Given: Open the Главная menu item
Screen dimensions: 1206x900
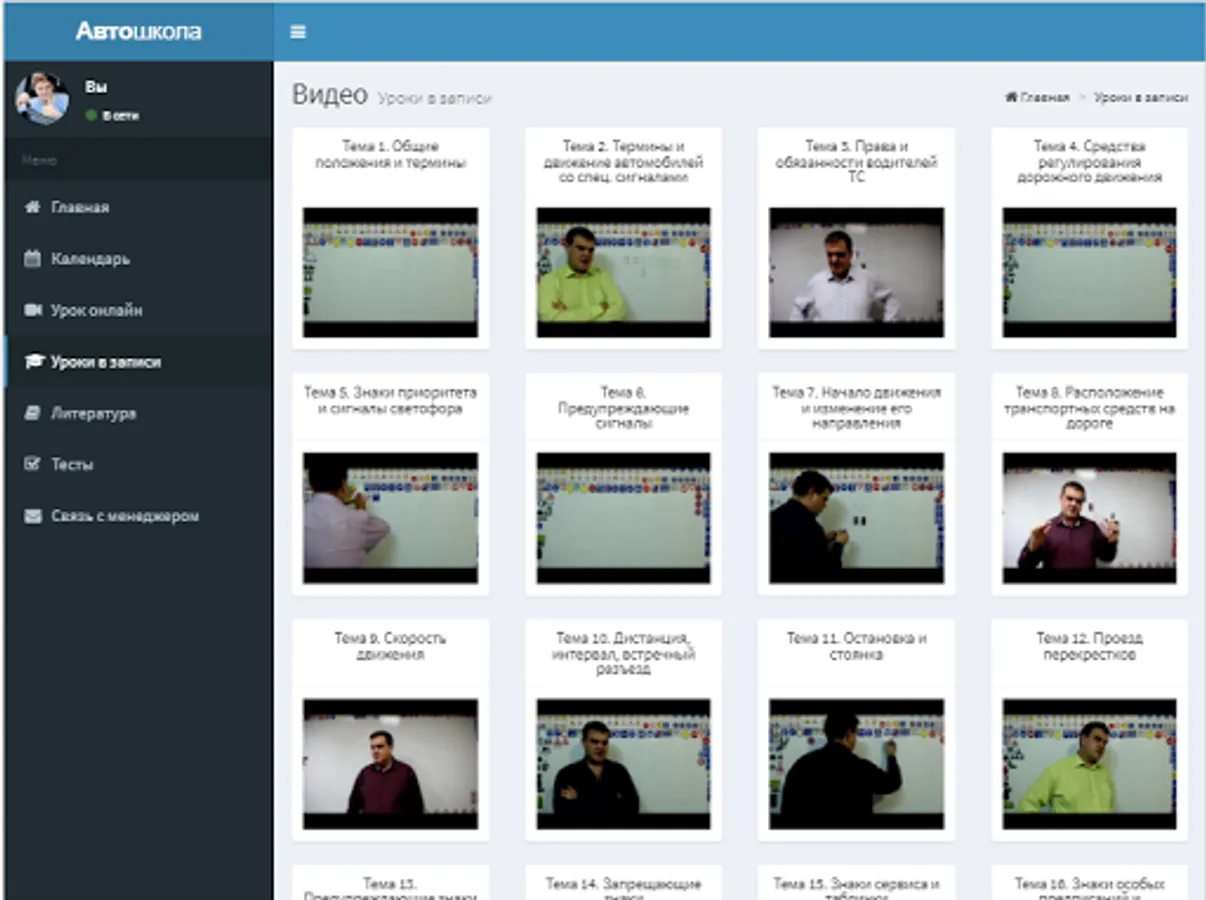Looking at the screenshot, I should (137, 207).
